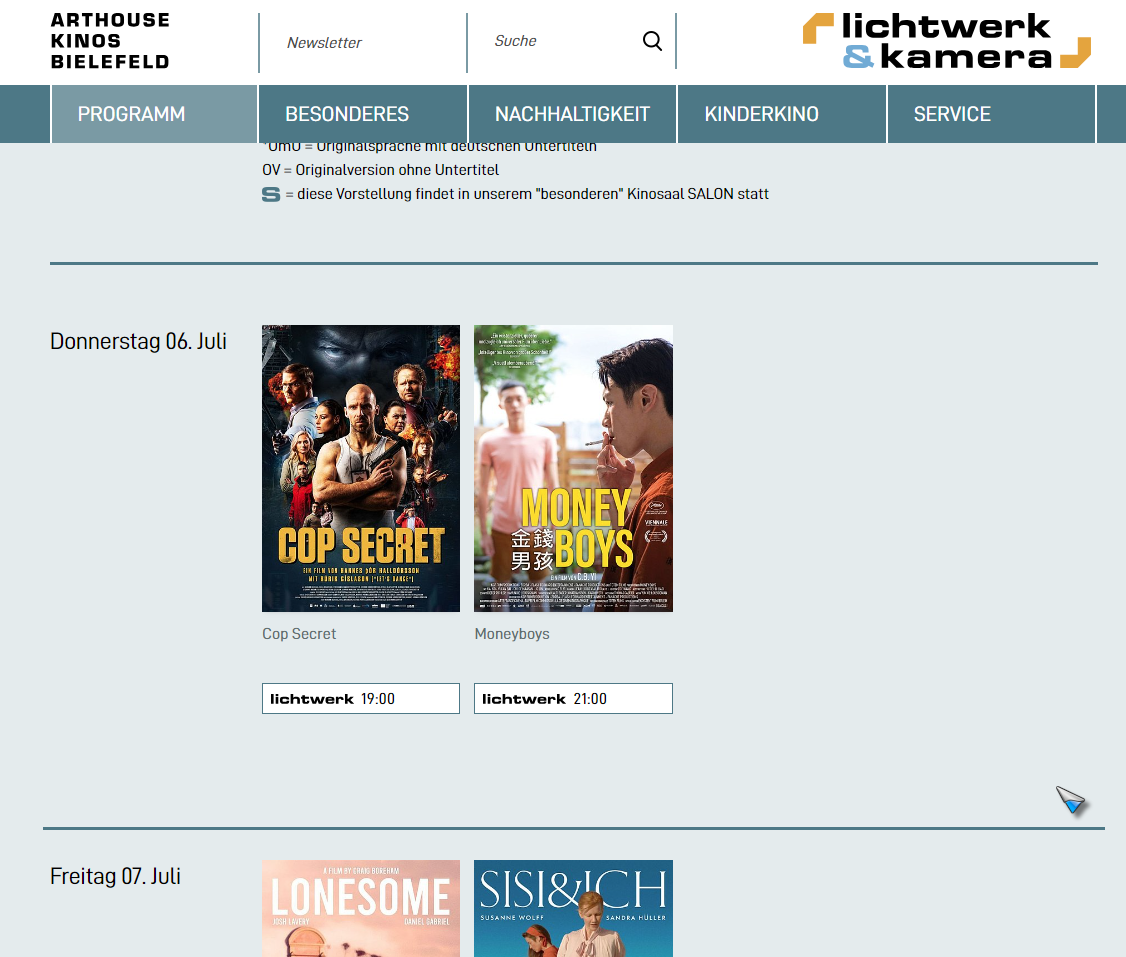The width and height of the screenshot is (1126, 957).
Task: Open the Moneyboys title link
Action: tap(512, 634)
